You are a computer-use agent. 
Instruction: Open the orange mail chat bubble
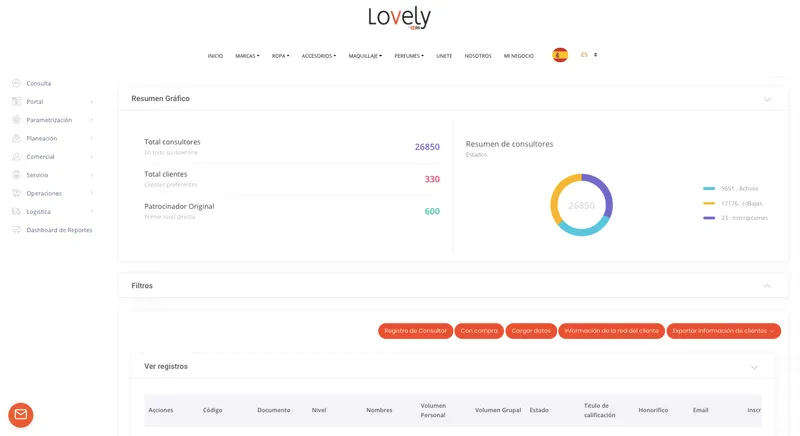coord(21,415)
